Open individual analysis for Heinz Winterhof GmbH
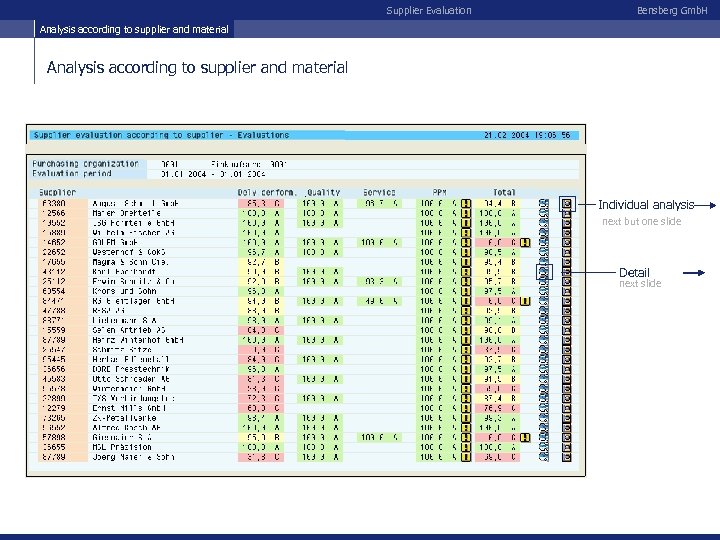Screen dimensions: 720x540 click(x=567, y=340)
